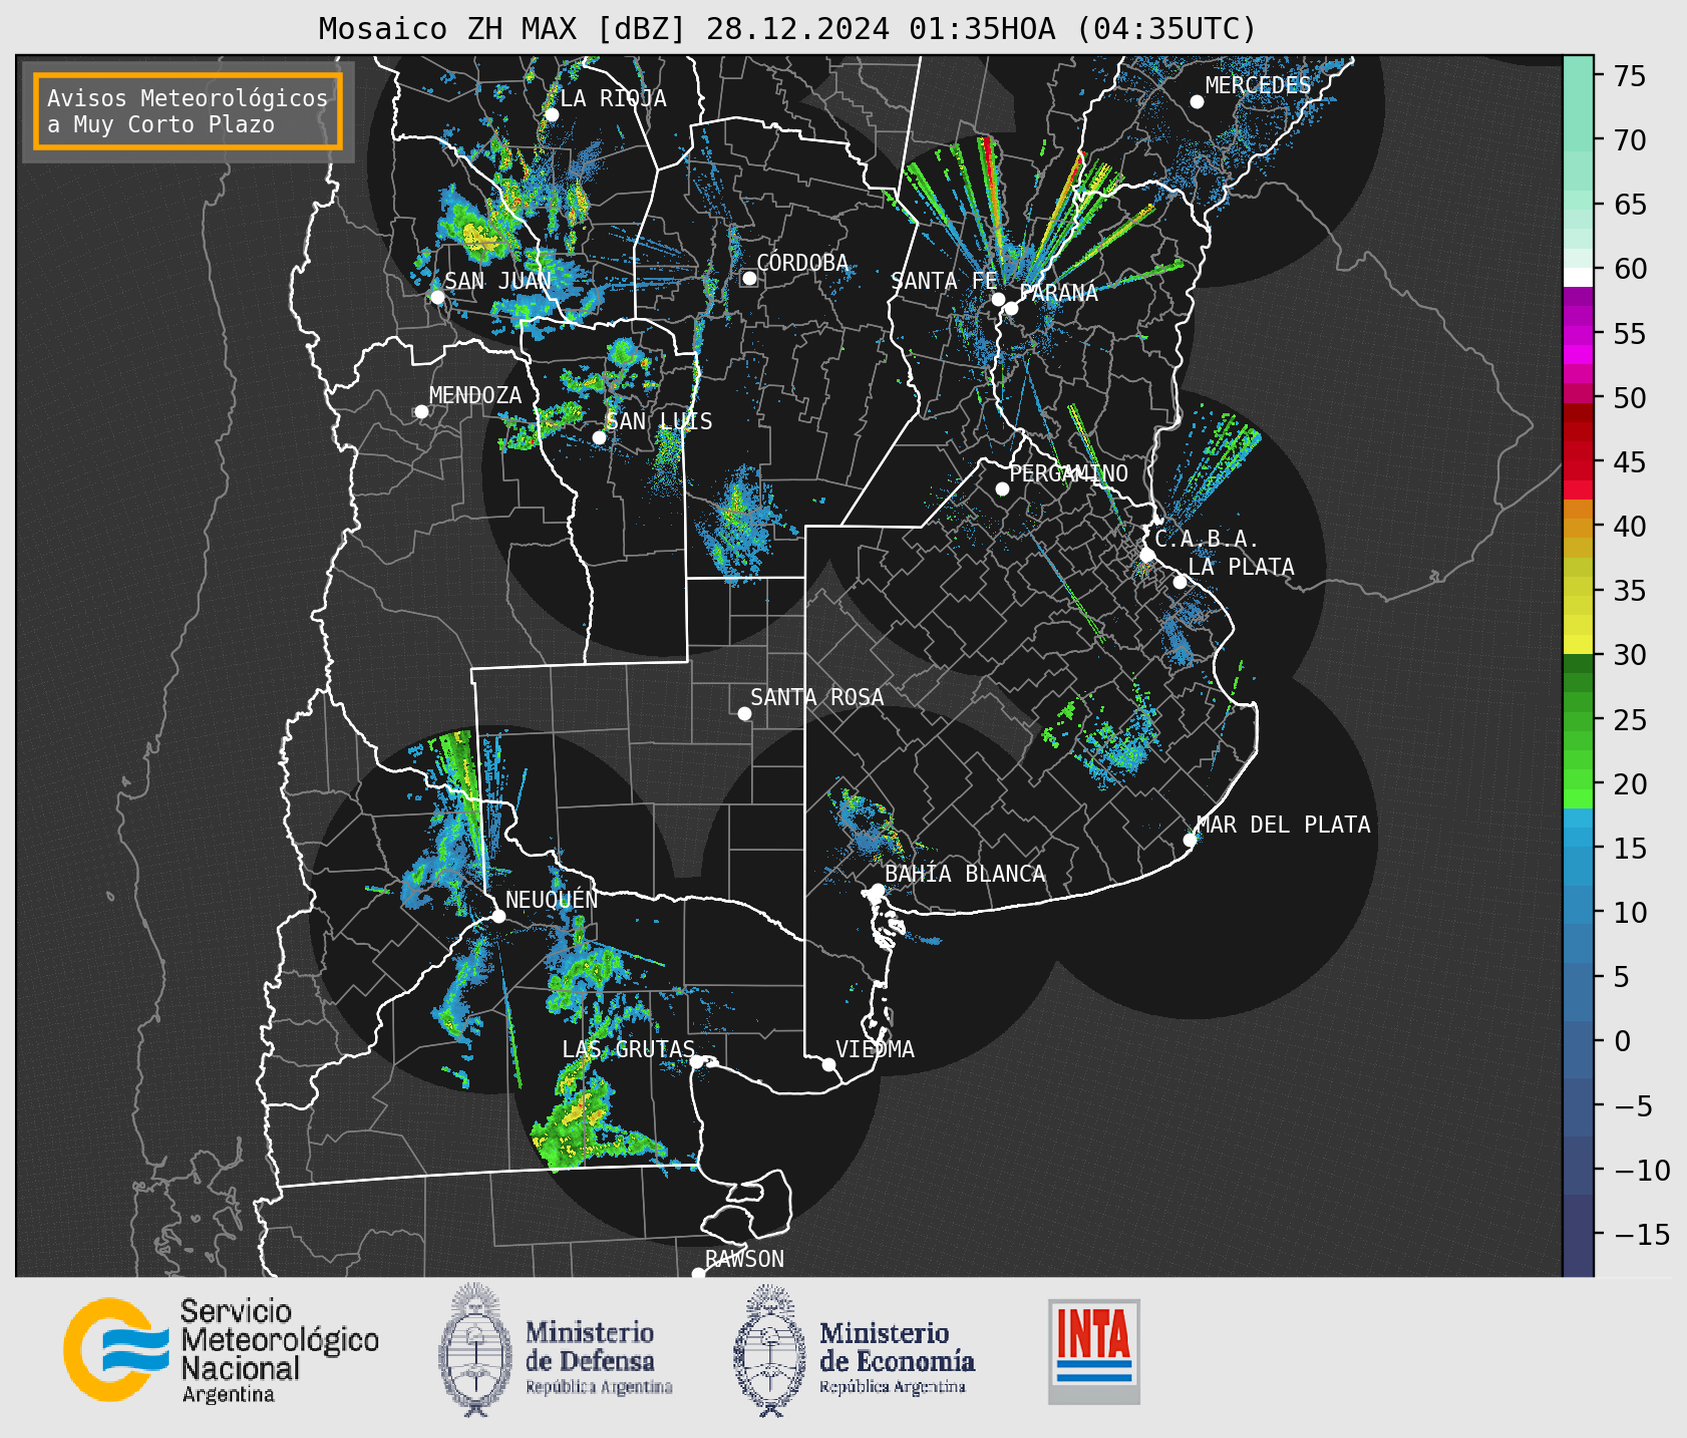Click the NEUQUÉN label text

552,900
